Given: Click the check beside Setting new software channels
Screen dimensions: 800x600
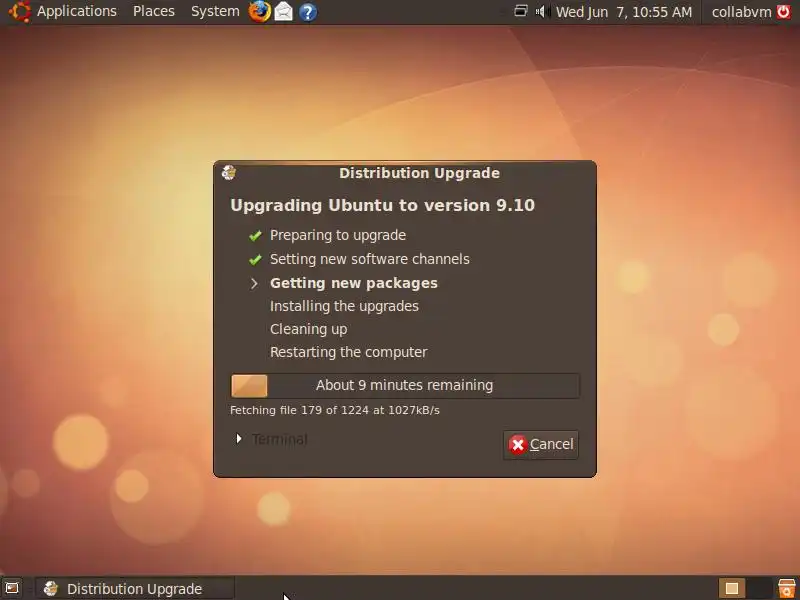Looking at the screenshot, I should tap(255, 259).
